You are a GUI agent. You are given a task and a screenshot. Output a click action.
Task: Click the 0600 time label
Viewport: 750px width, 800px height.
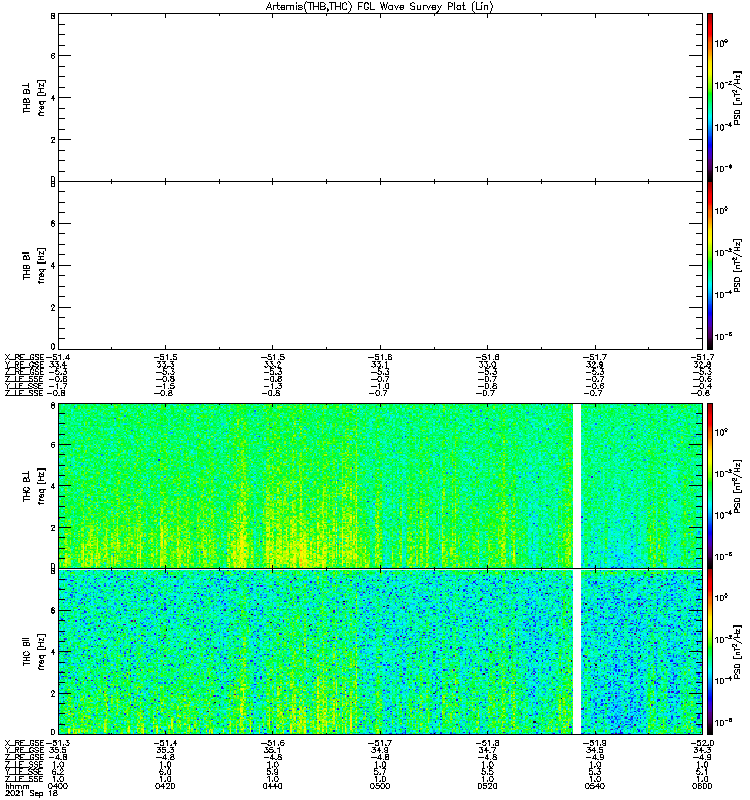702,786
